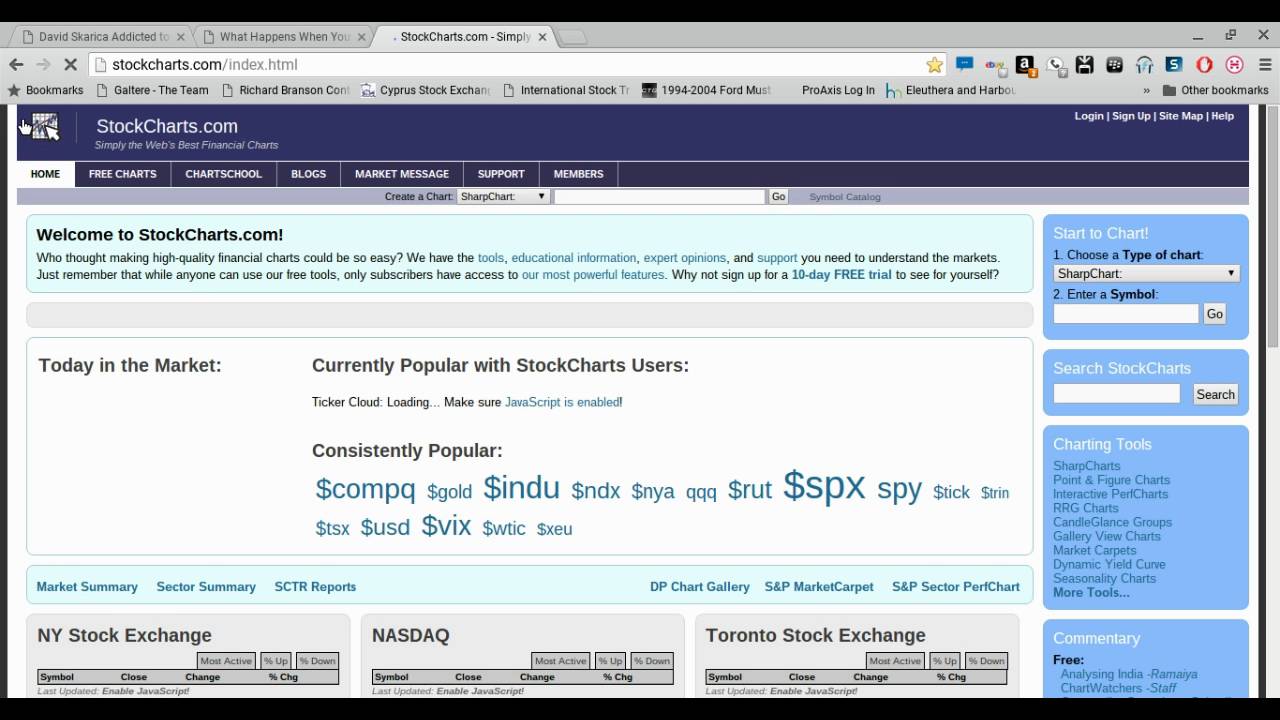Open the Cyprus Stock Exchange bookmark
The height and width of the screenshot is (720, 1280).
(426, 90)
